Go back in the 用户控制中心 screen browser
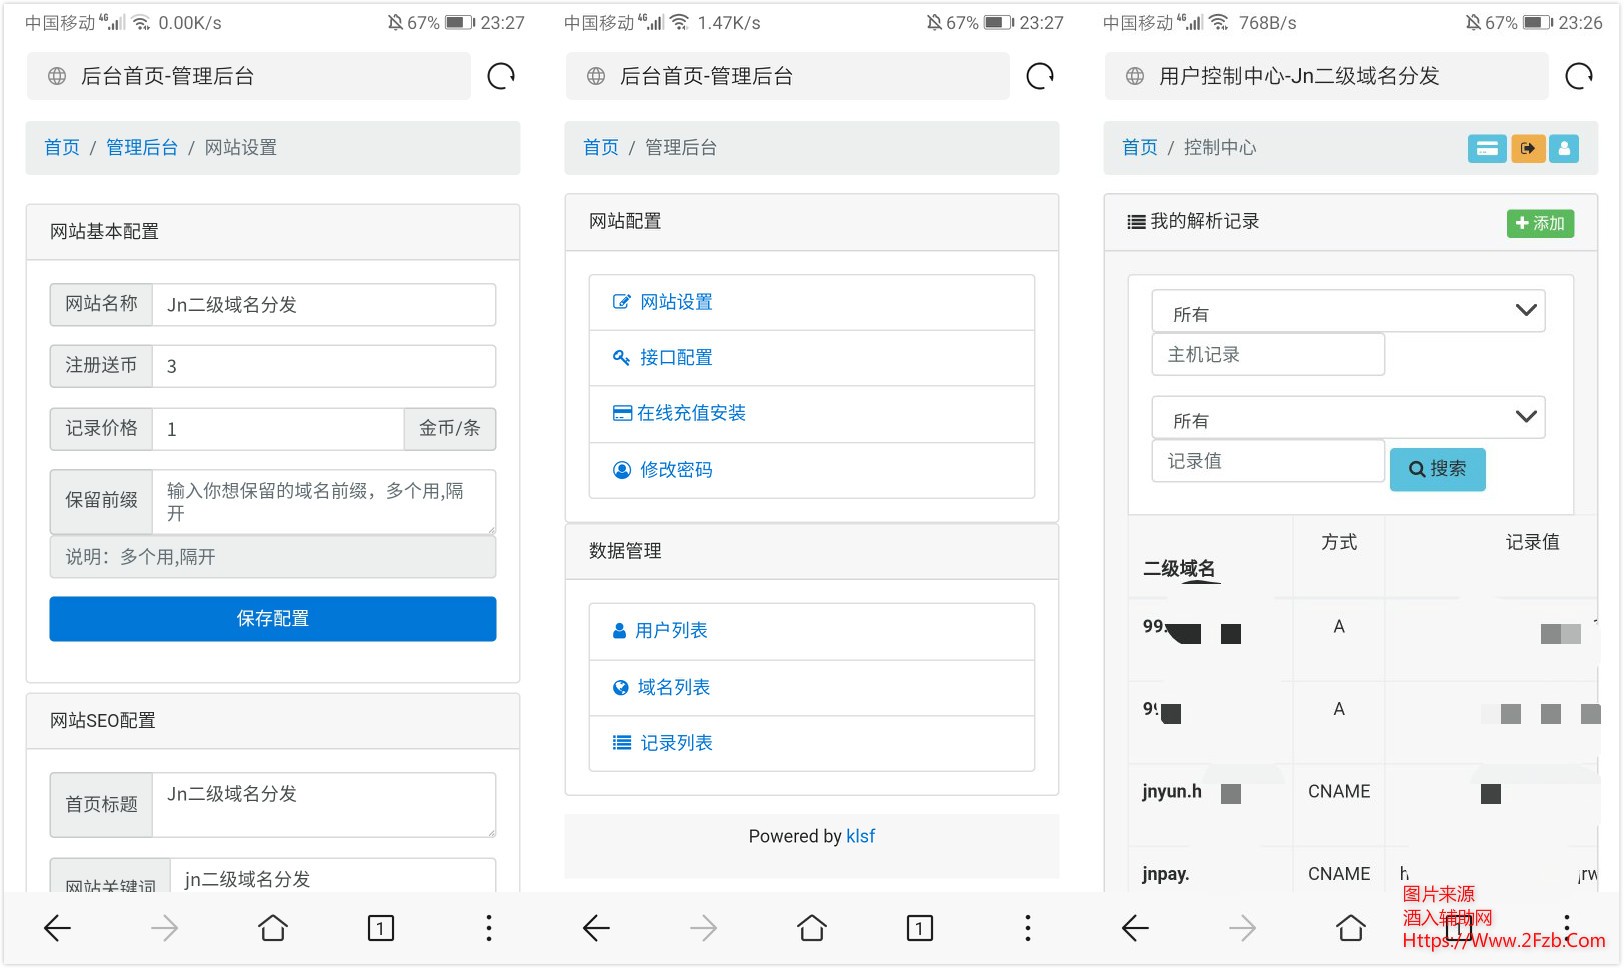Image resolution: width=1624 pixels, height=968 pixels. pos(1136,928)
